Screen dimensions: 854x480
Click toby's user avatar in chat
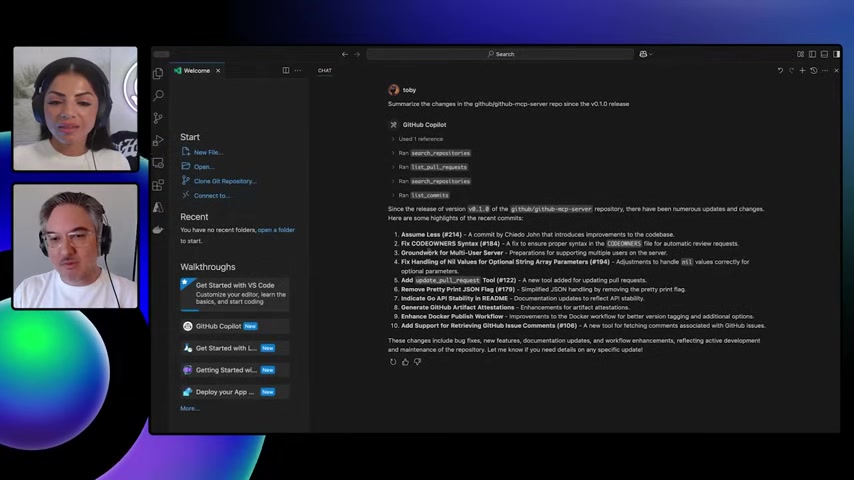click(394, 90)
